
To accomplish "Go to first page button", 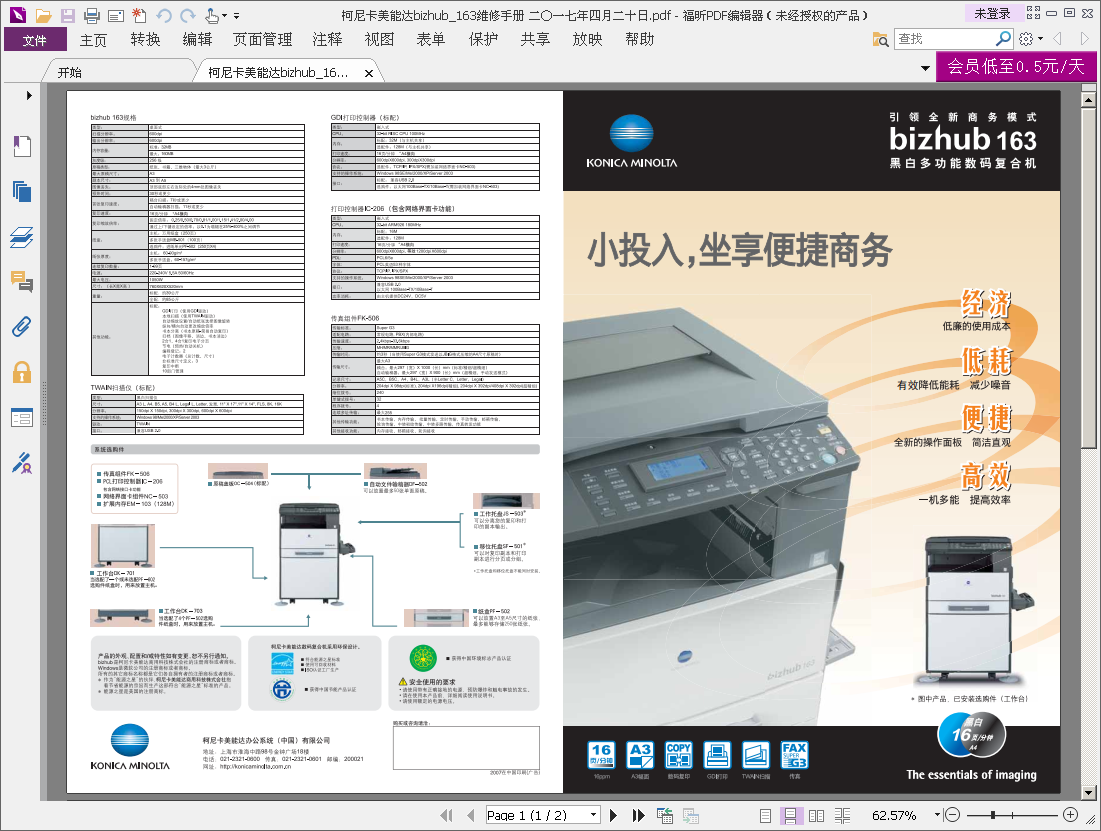I will click(x=446, y=816).
